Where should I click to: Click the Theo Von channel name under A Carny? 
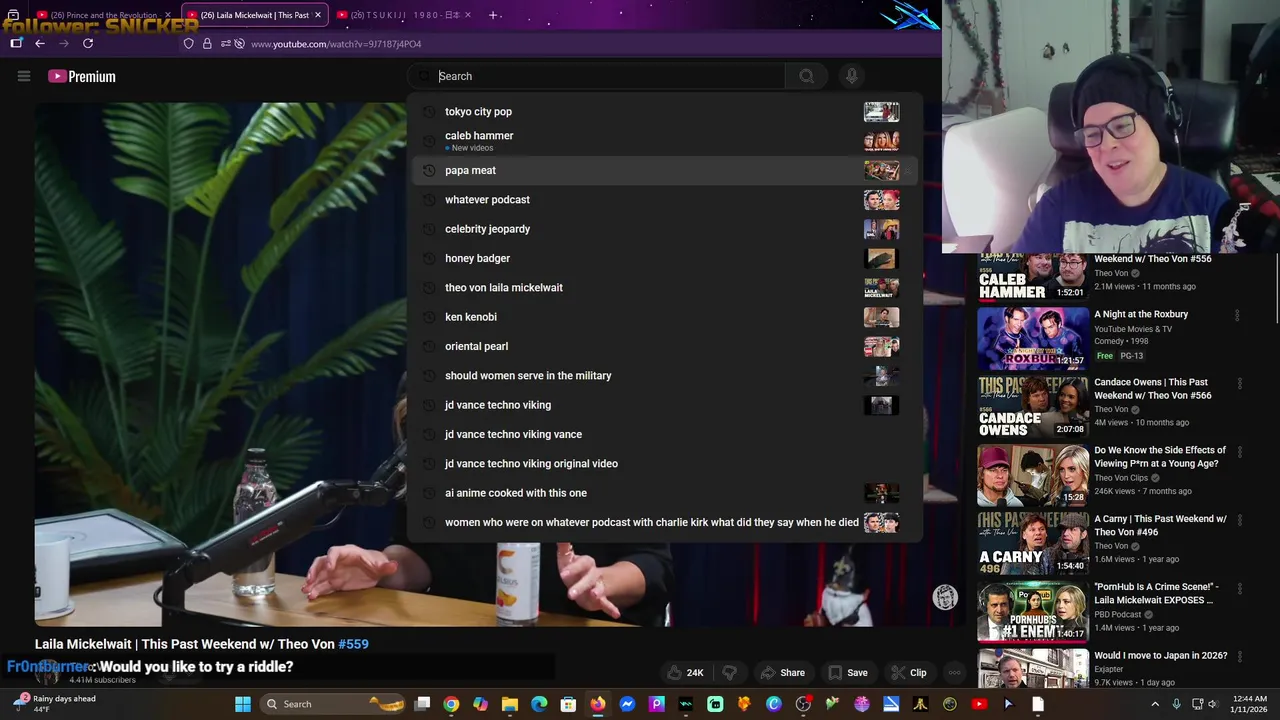coord(1111,546)
